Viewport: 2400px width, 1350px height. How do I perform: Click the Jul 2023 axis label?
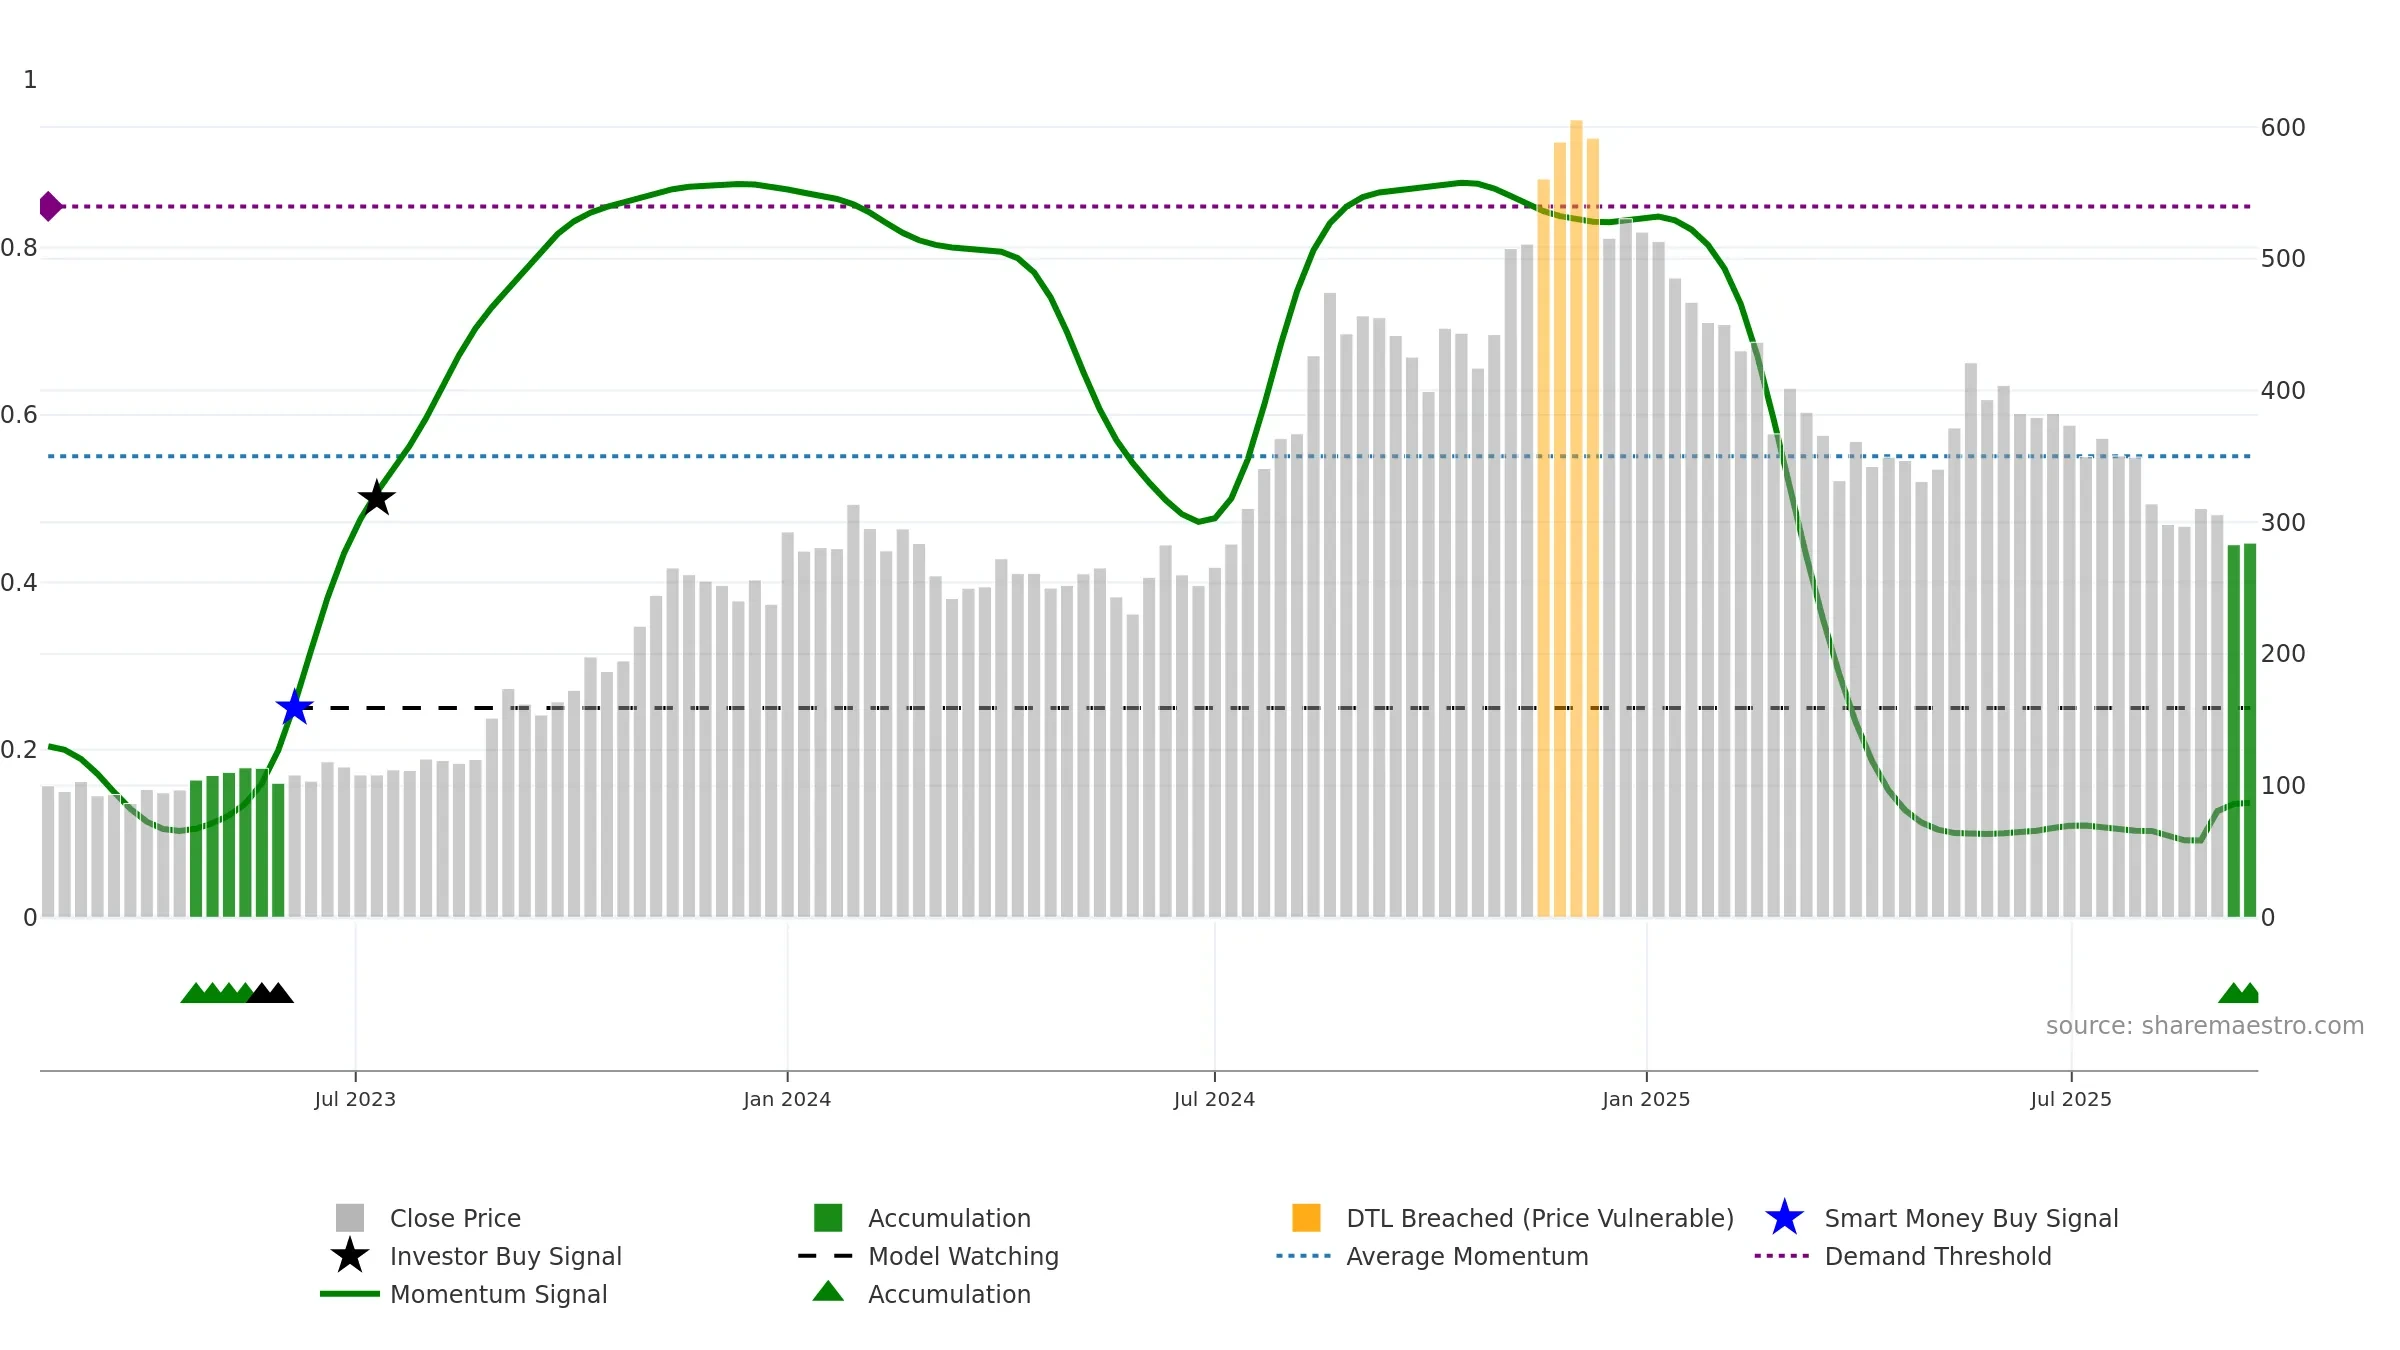(x=355, y=1100)
